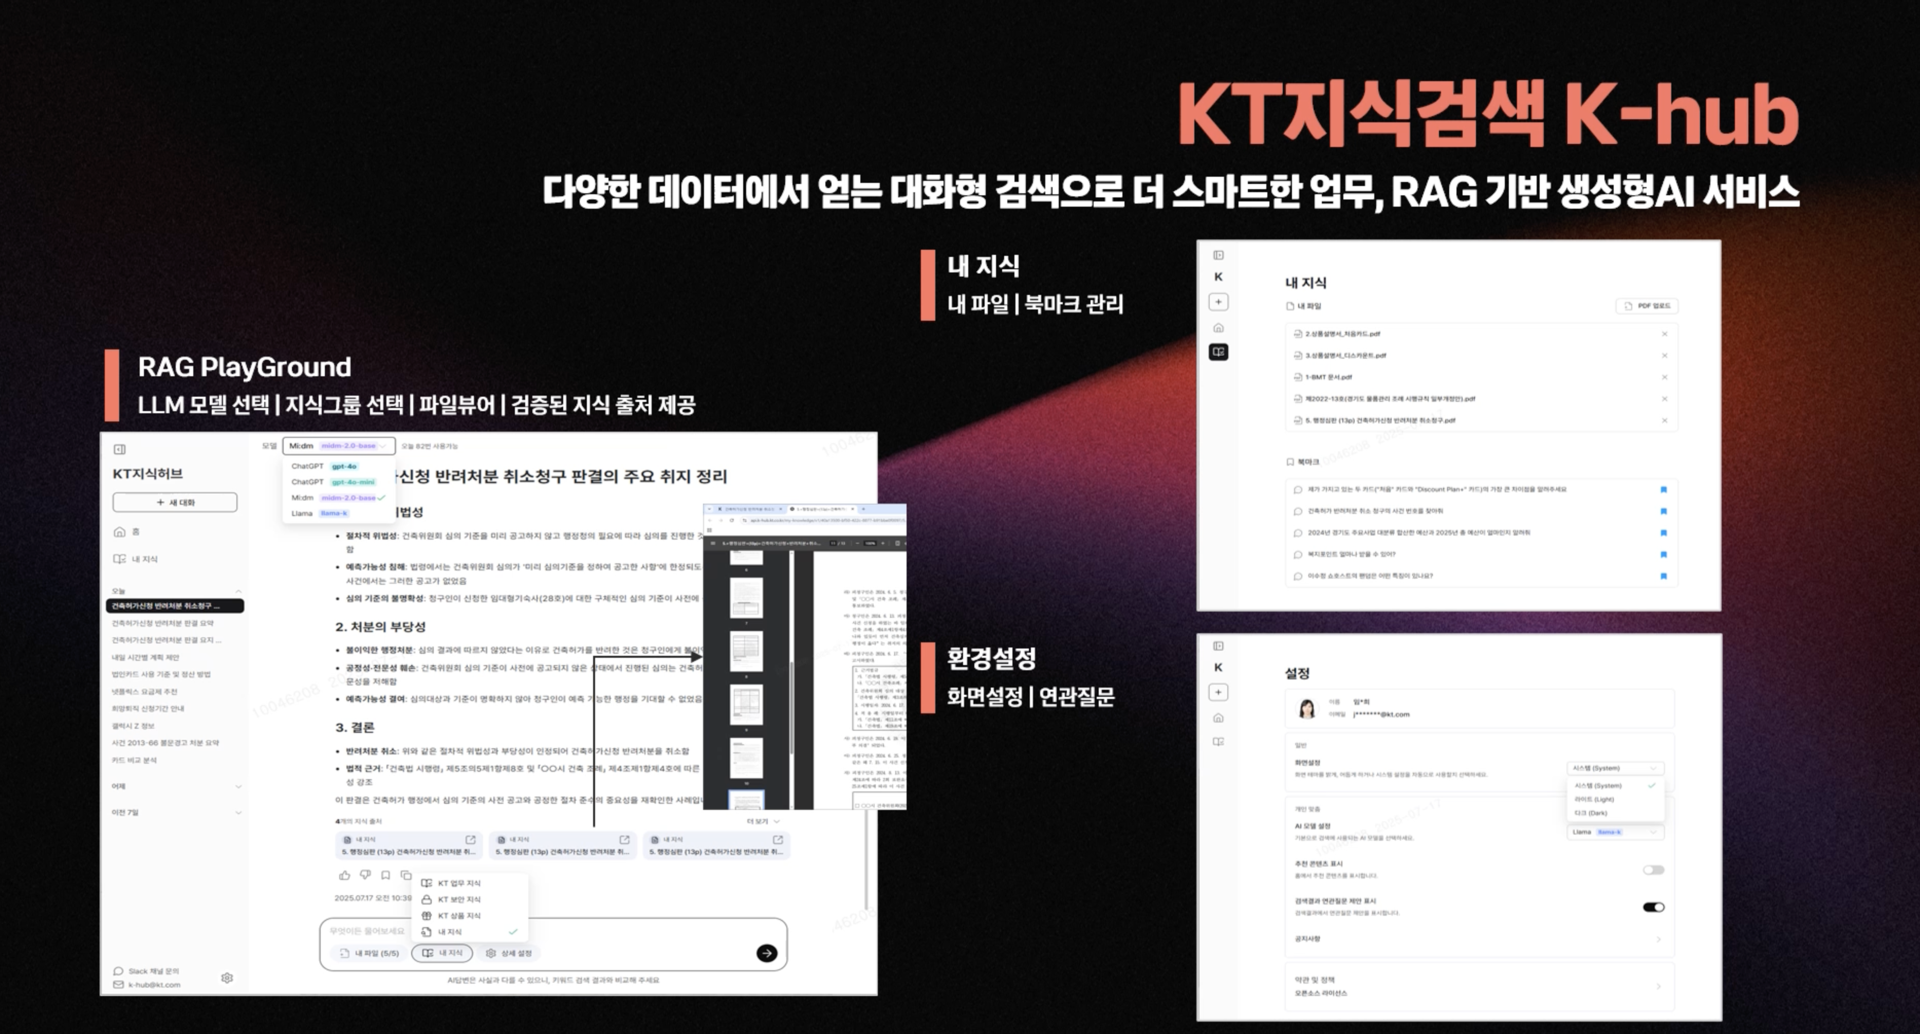
Task: Remove the 3.상품설명서 pdf file
Action: tap(1664, 355)
